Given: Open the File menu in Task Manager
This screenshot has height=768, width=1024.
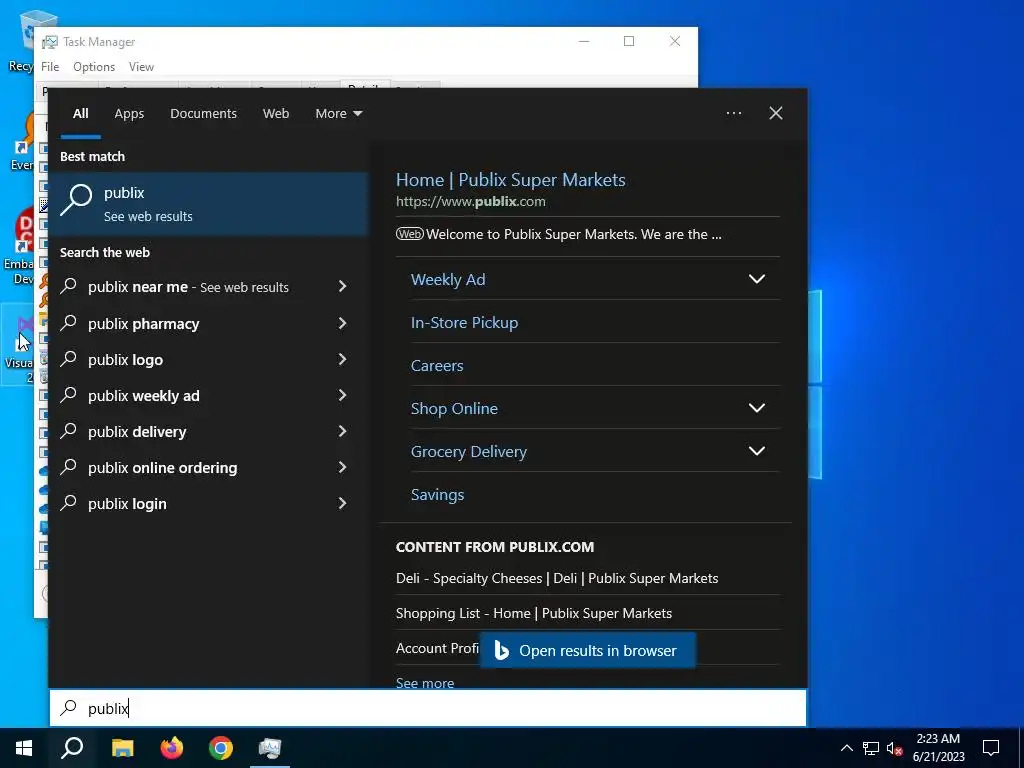Looking at the screenshot, I should click(50, 67).
